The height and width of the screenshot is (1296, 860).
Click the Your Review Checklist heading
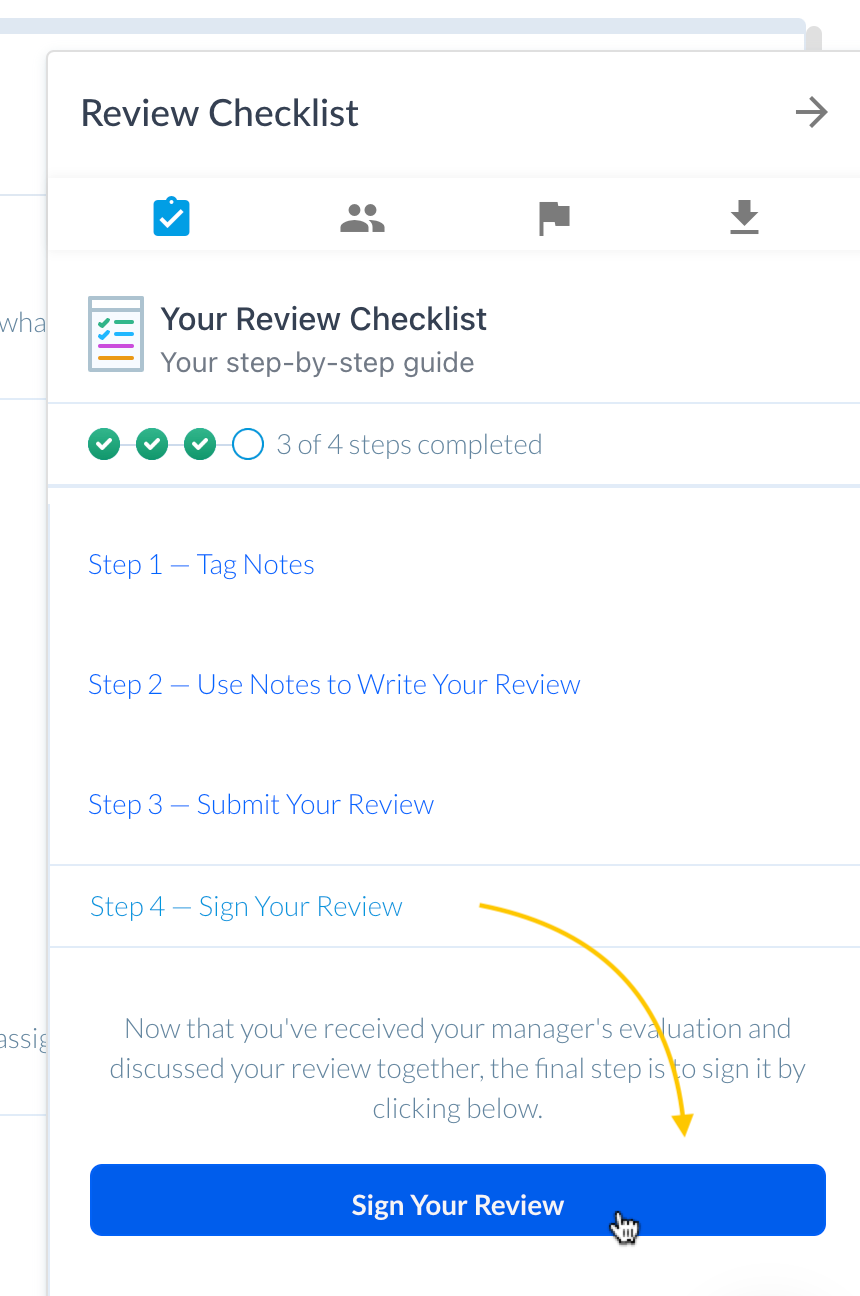[x=323, y=319]
